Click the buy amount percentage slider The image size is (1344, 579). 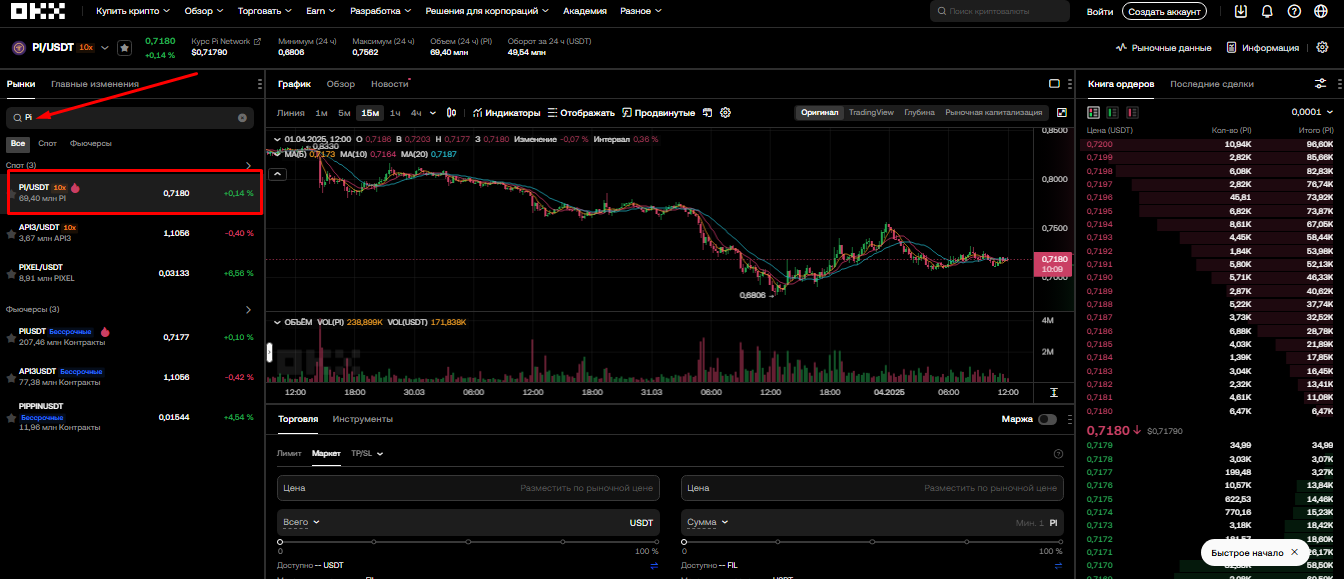[x=469, y=541]
